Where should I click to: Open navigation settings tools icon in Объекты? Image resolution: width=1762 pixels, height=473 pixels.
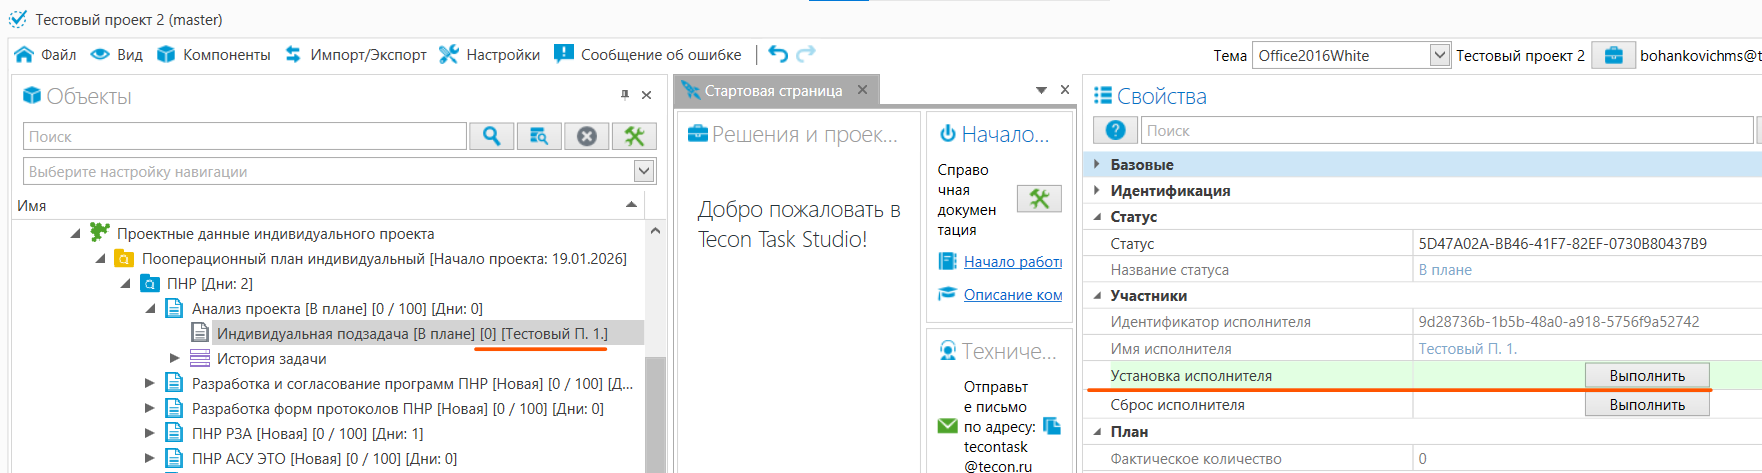(634, 136)
